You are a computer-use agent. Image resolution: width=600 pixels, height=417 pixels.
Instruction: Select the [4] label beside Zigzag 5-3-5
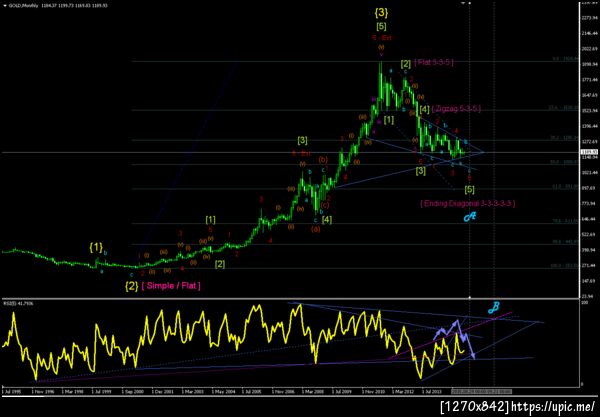[424, 109]
